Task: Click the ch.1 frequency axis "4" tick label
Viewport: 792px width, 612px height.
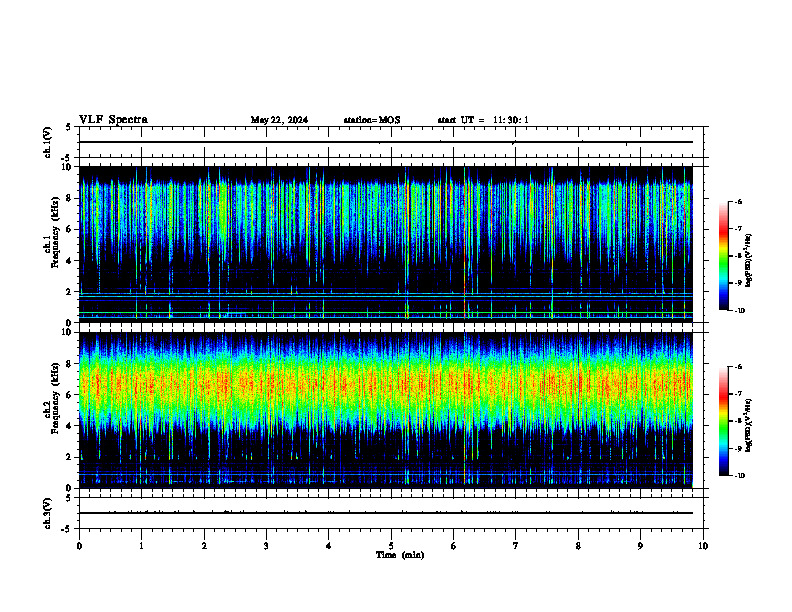Action: click(x=69, y=261)
